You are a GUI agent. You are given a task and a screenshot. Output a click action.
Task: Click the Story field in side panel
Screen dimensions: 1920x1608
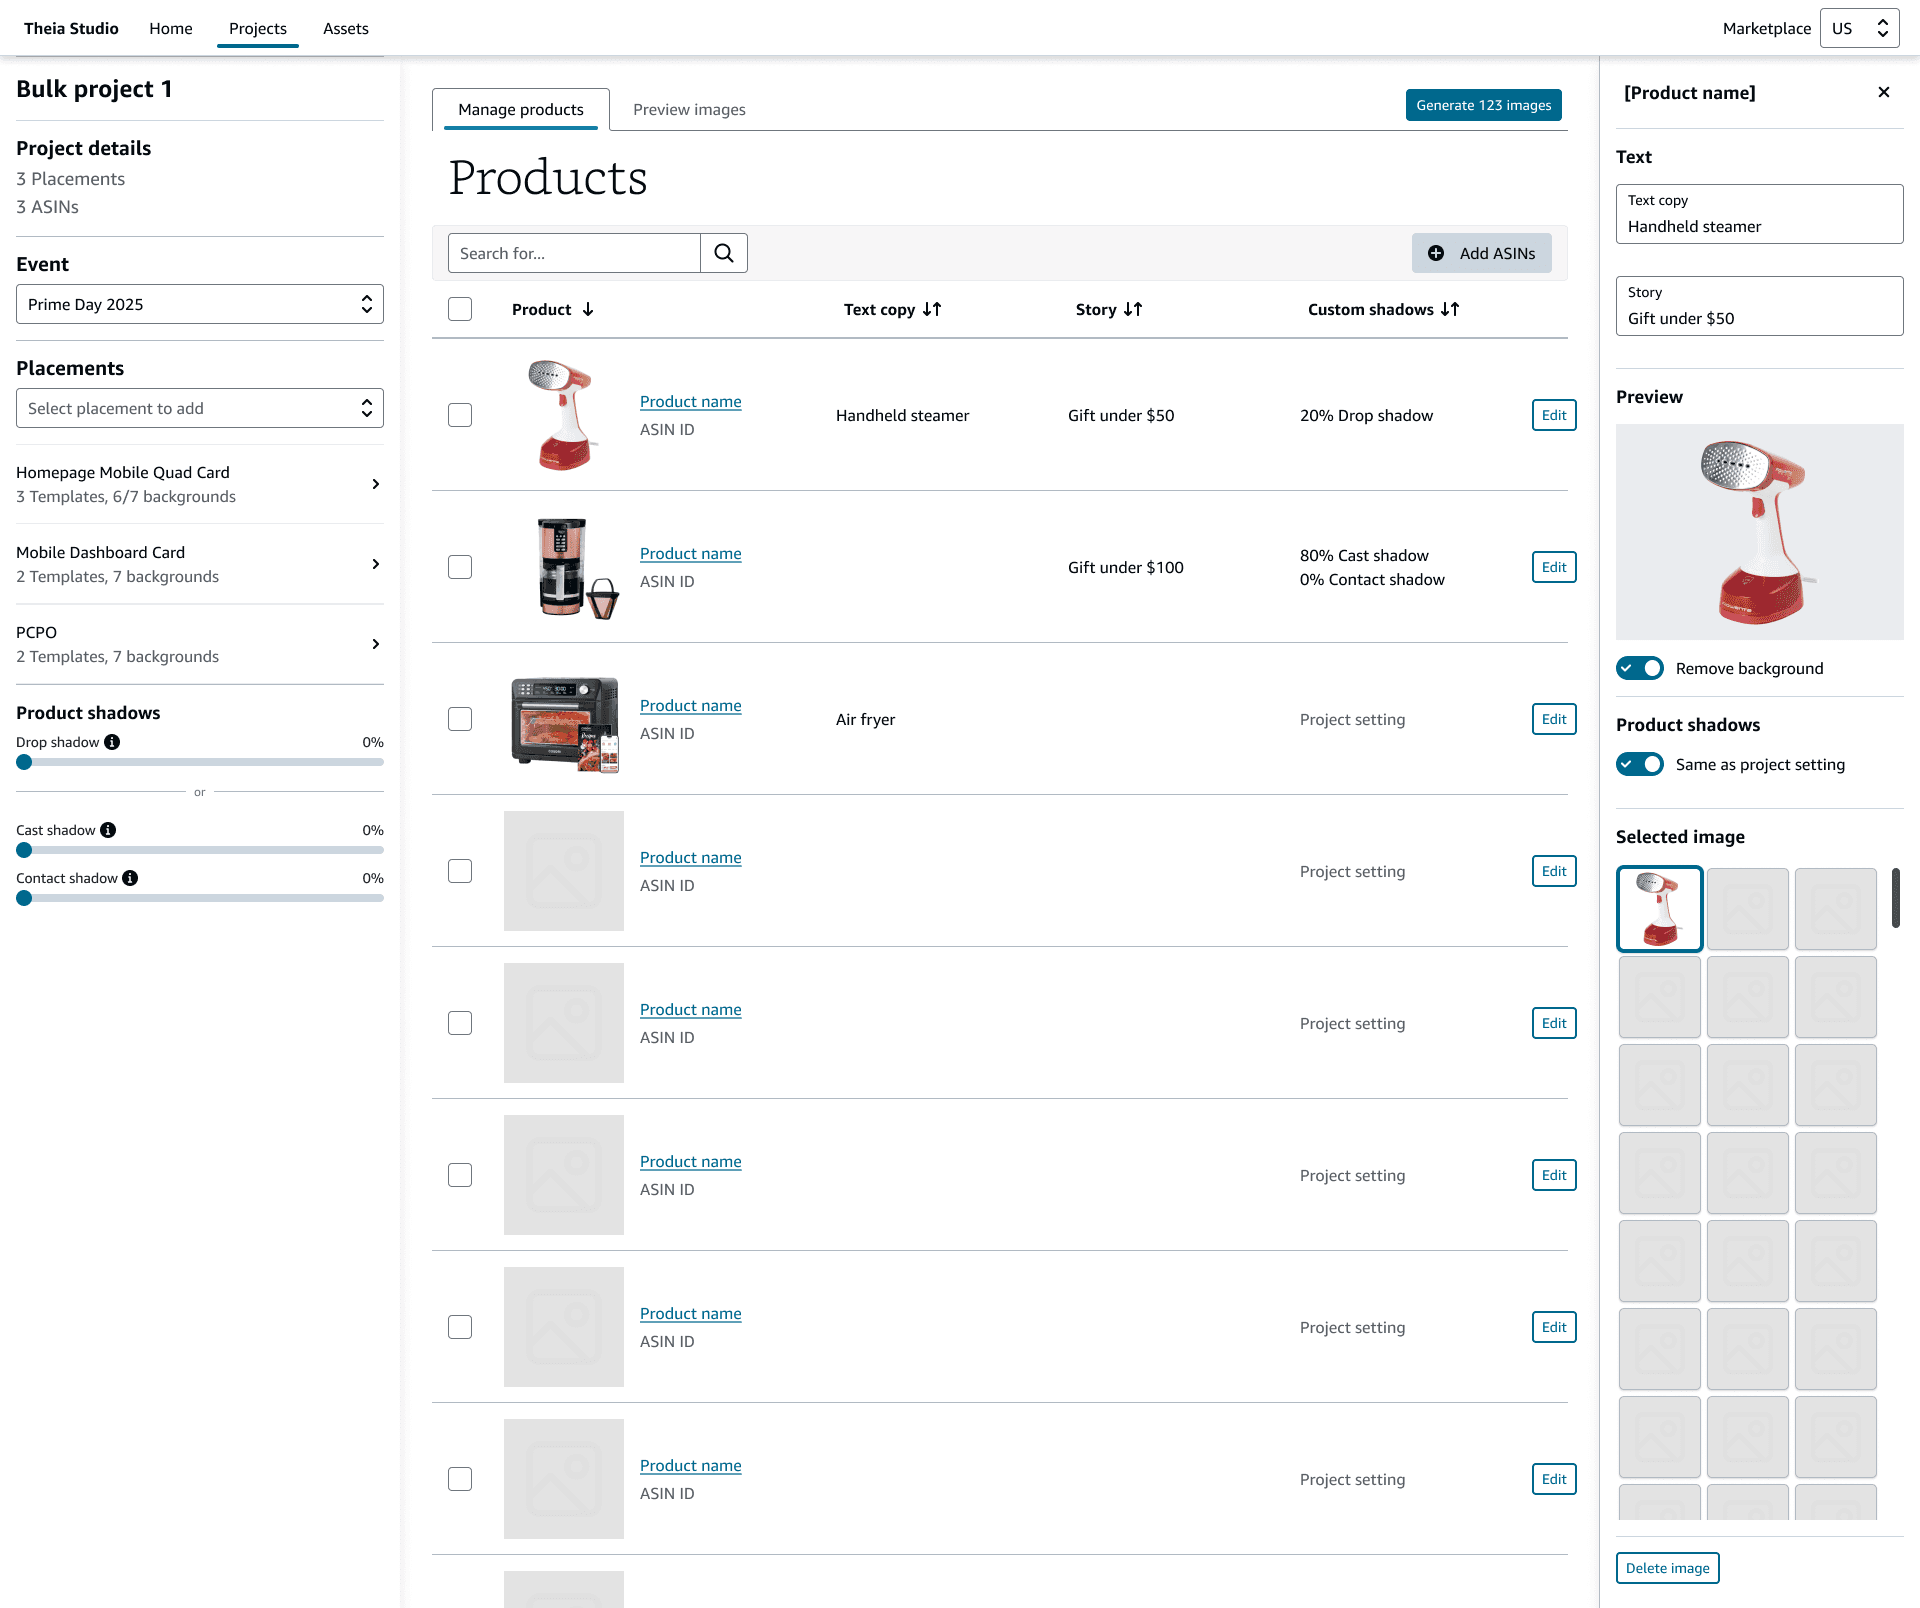point(1760,306)
